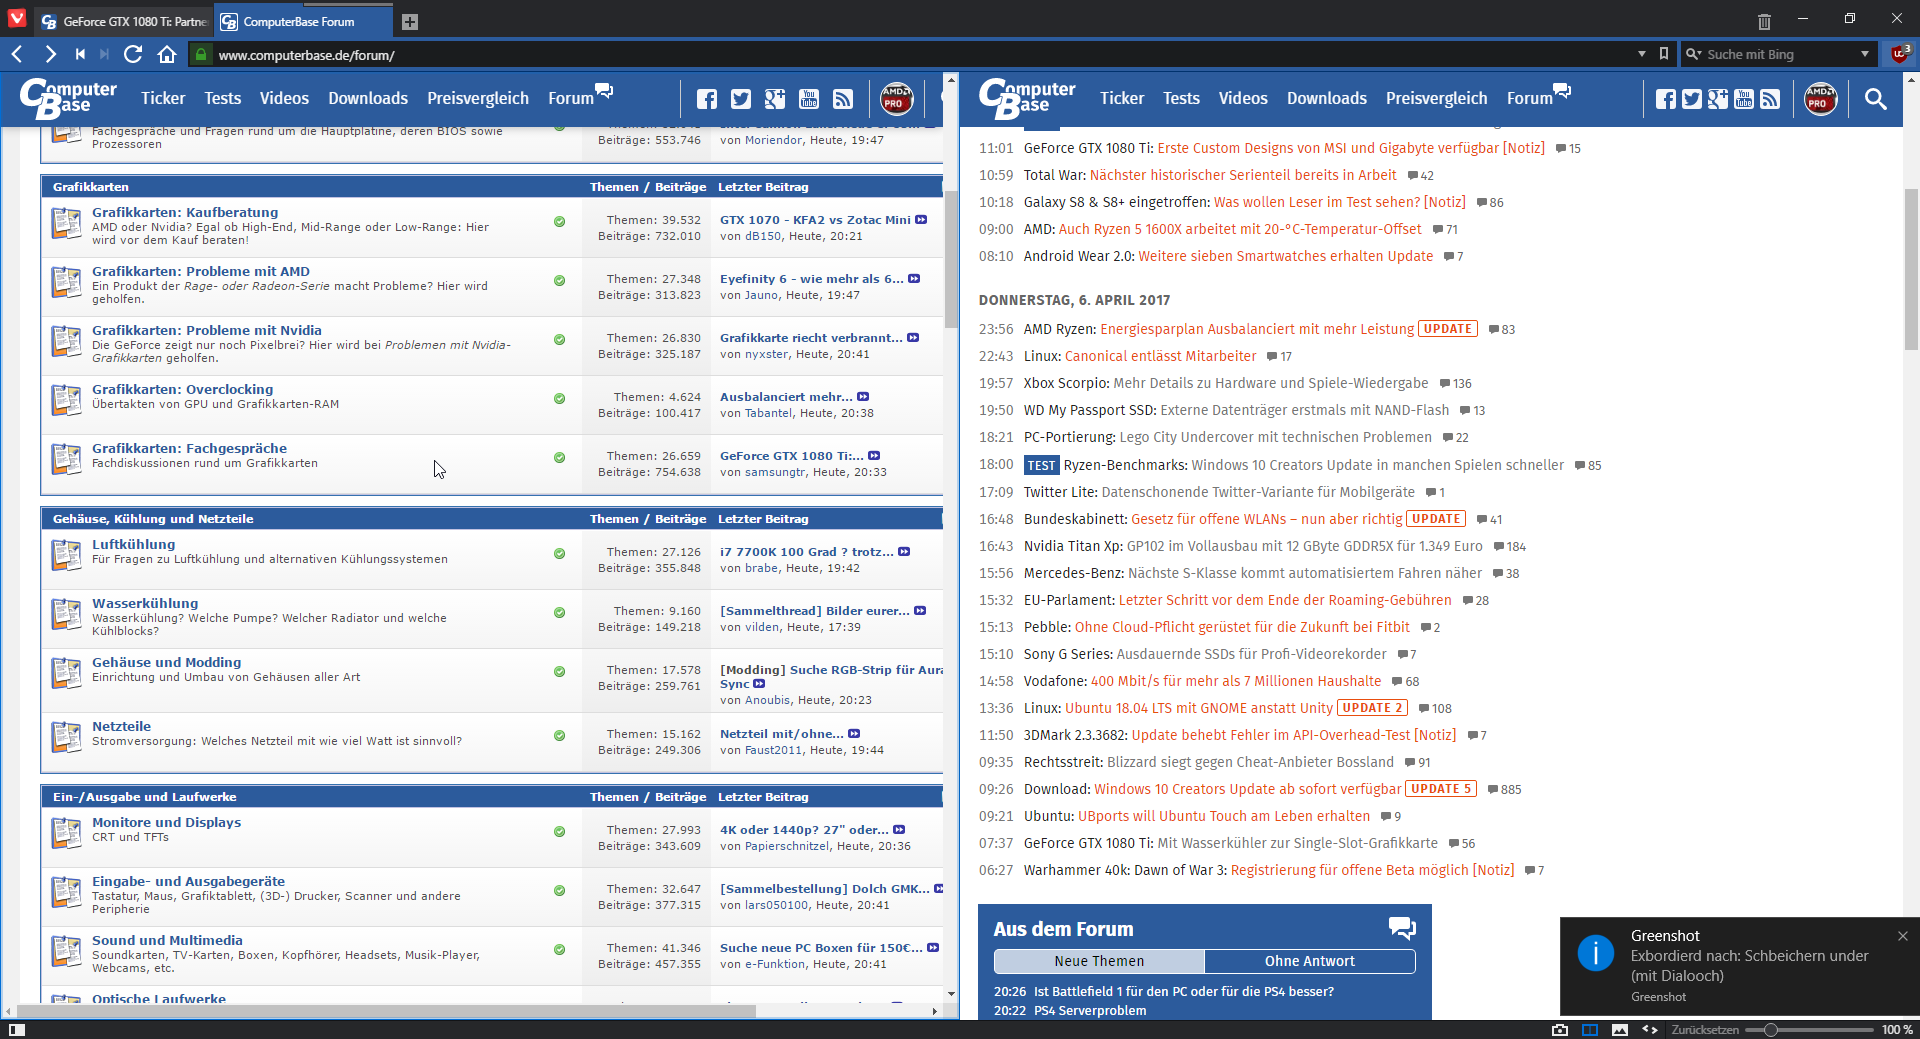Select the Neue Themen tab

(1099, 961)
